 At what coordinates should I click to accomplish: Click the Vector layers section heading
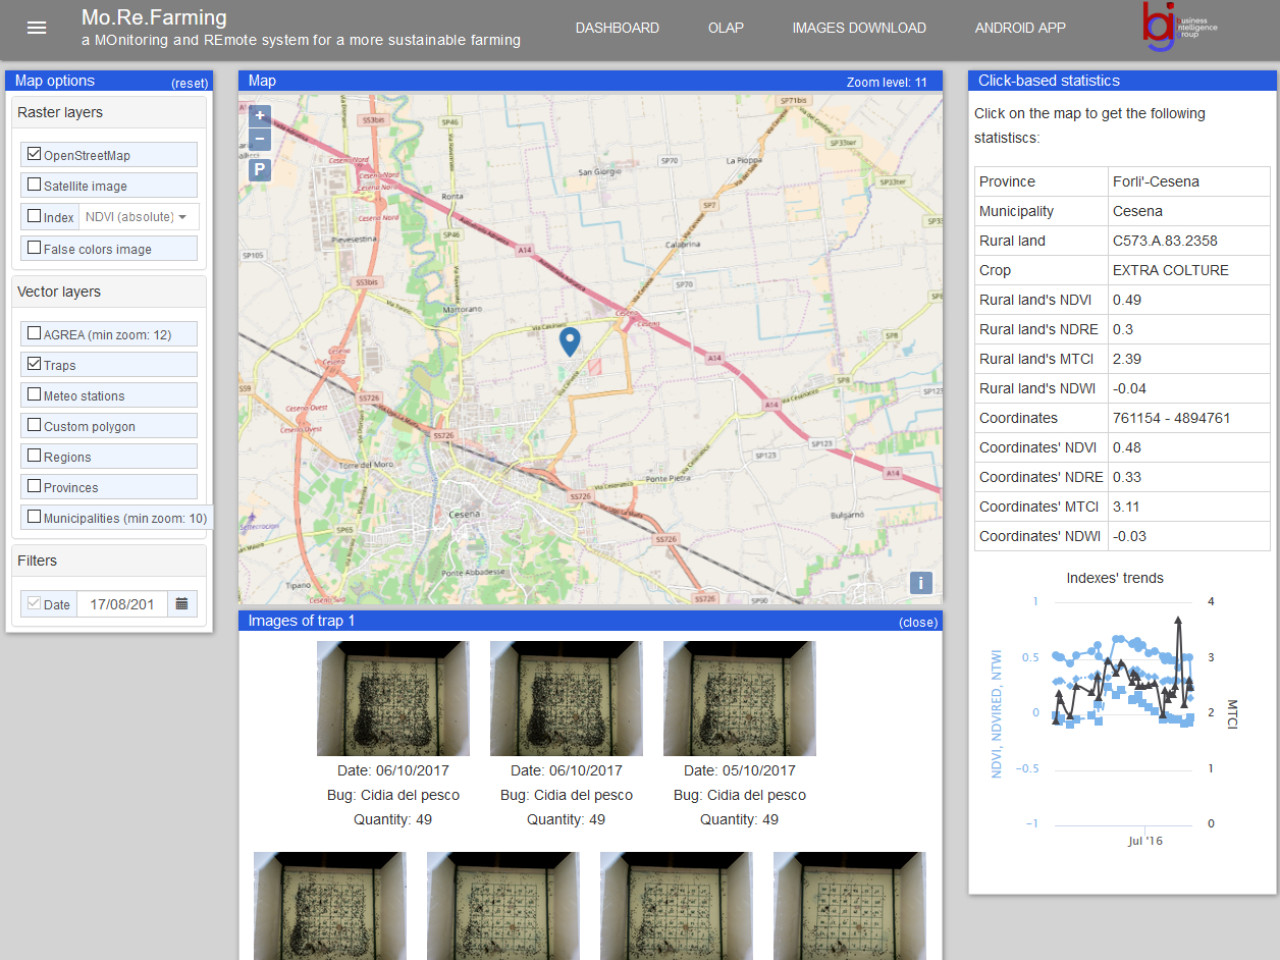click(59, 292)
